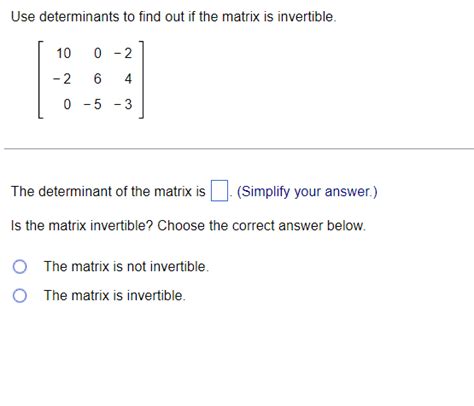Click the -2 entry in the matrix top row

(123, 53)
